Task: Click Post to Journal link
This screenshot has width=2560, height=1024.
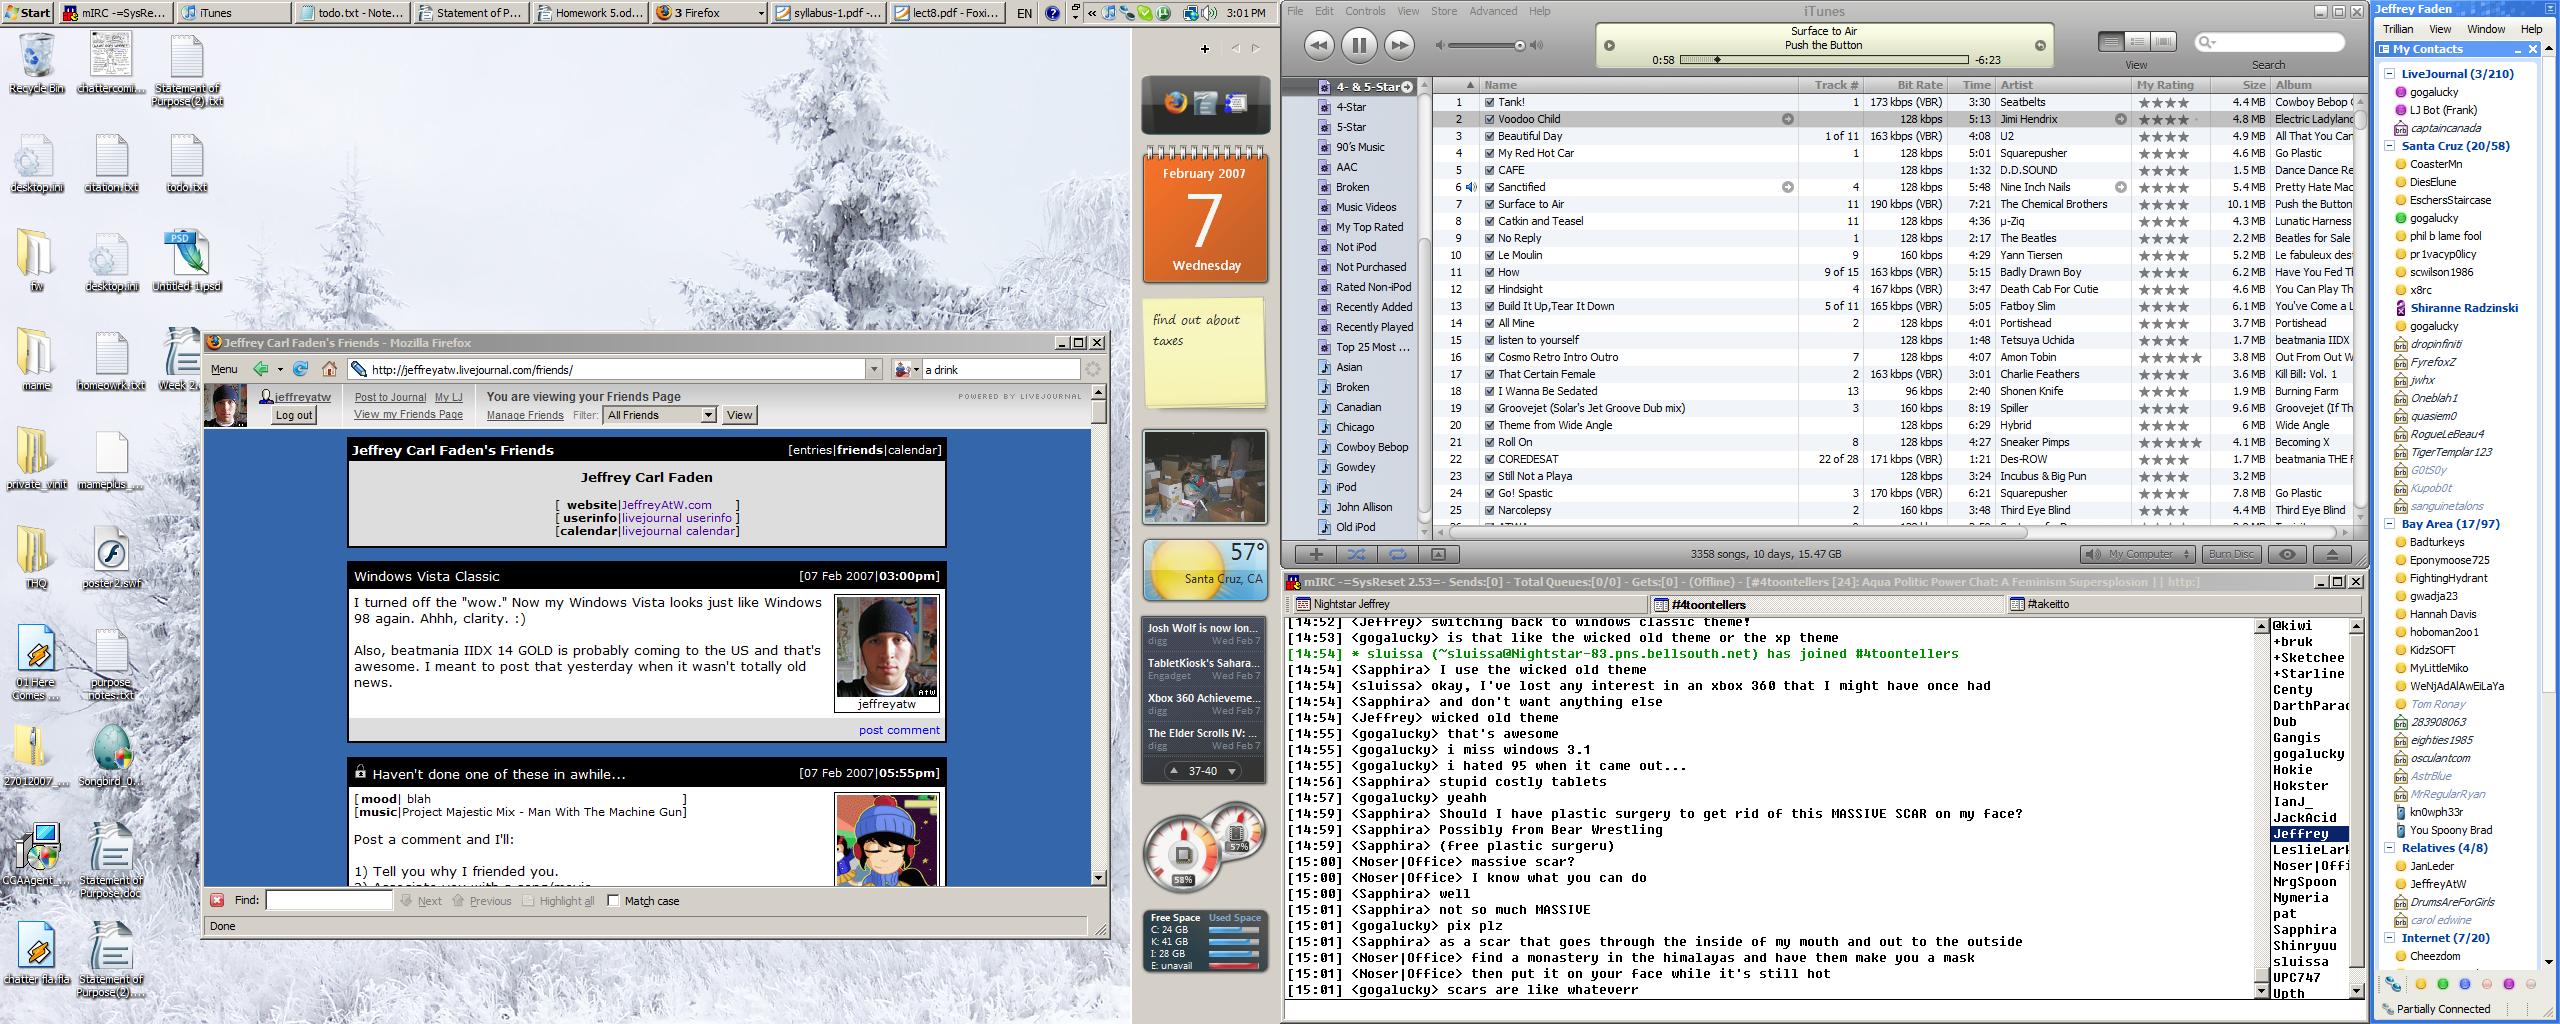Action: [390, 397]
